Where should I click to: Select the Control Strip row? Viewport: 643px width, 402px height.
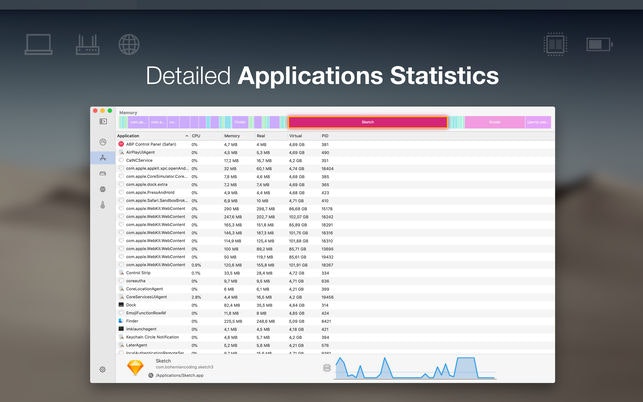(335, 273)
